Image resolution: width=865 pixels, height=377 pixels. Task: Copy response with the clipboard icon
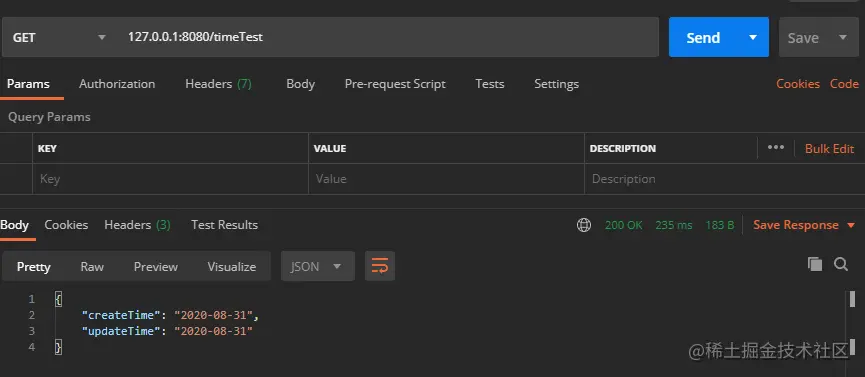815,264
